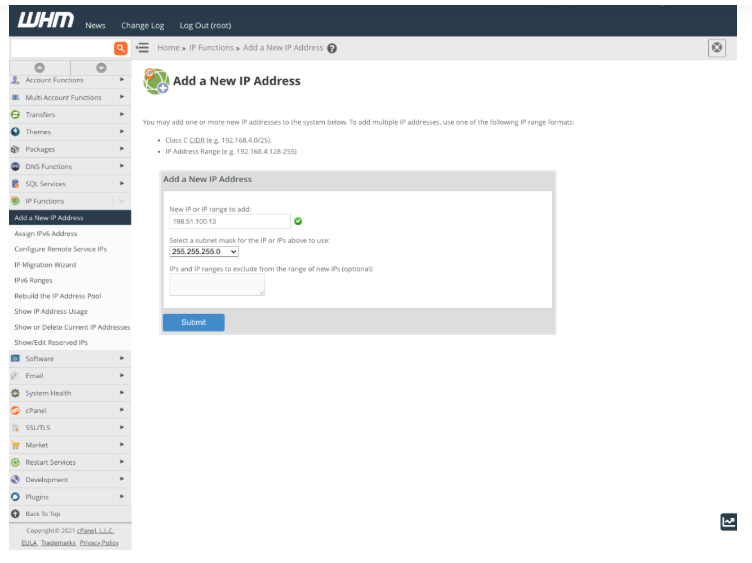Click the sidebar scroll down arrow icon
The image size is (752, 563).
tap(101, 68)
